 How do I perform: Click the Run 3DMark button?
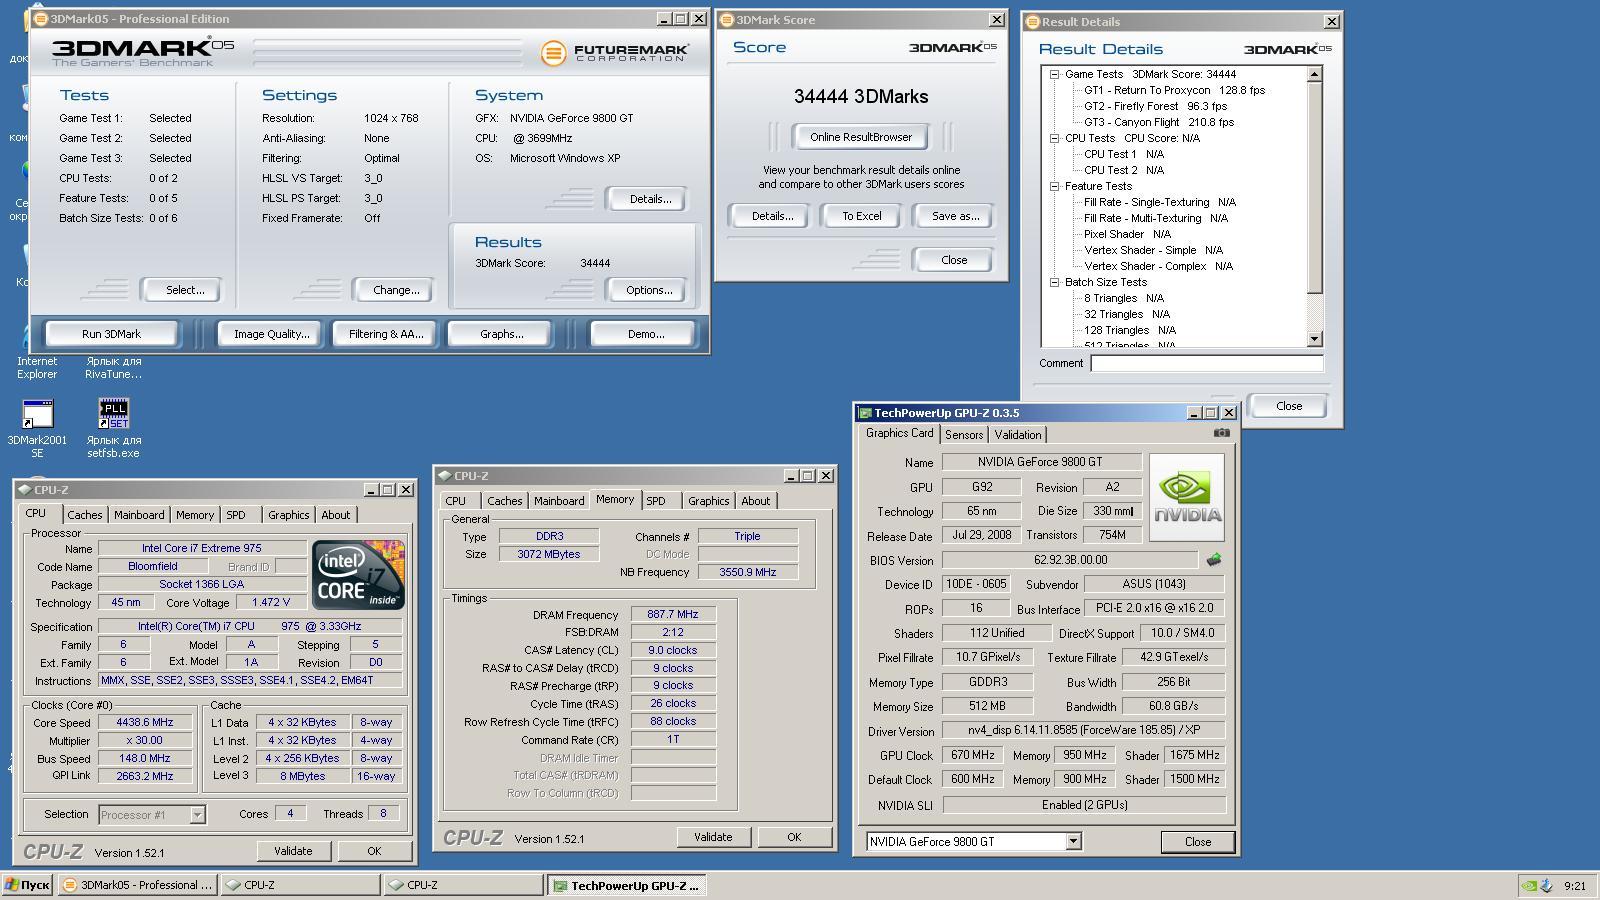[x=111, y=334]
